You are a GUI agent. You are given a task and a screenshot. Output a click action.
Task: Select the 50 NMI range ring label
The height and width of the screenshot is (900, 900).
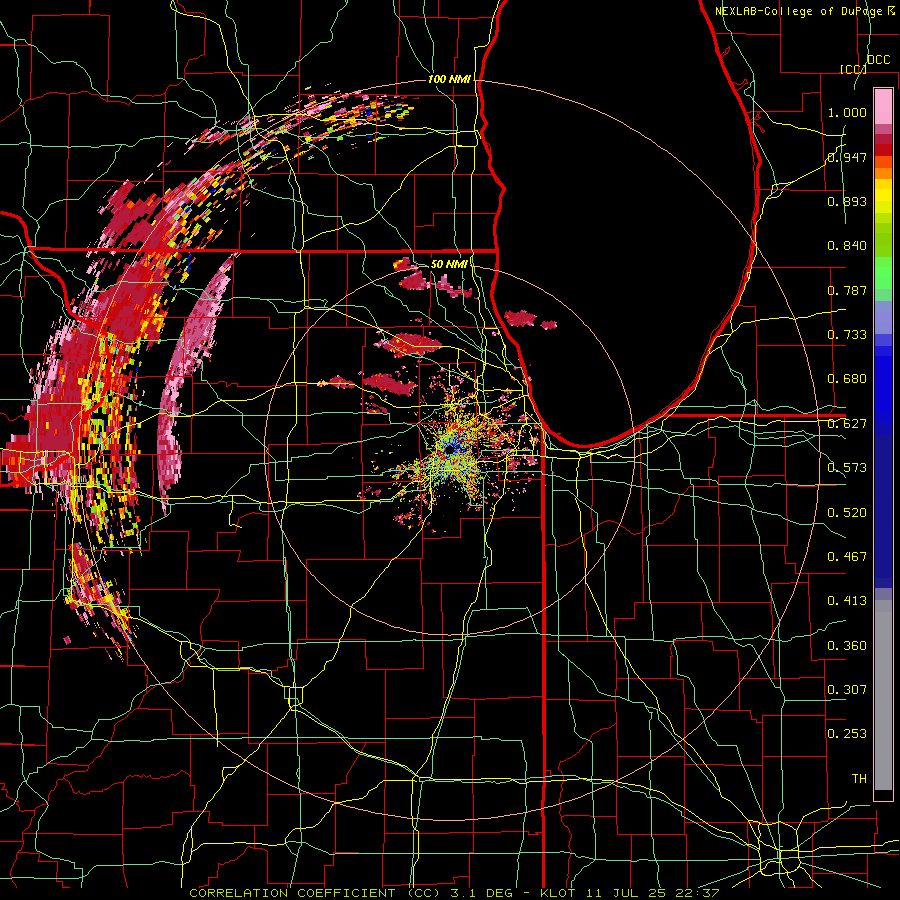tap(449, 264)
